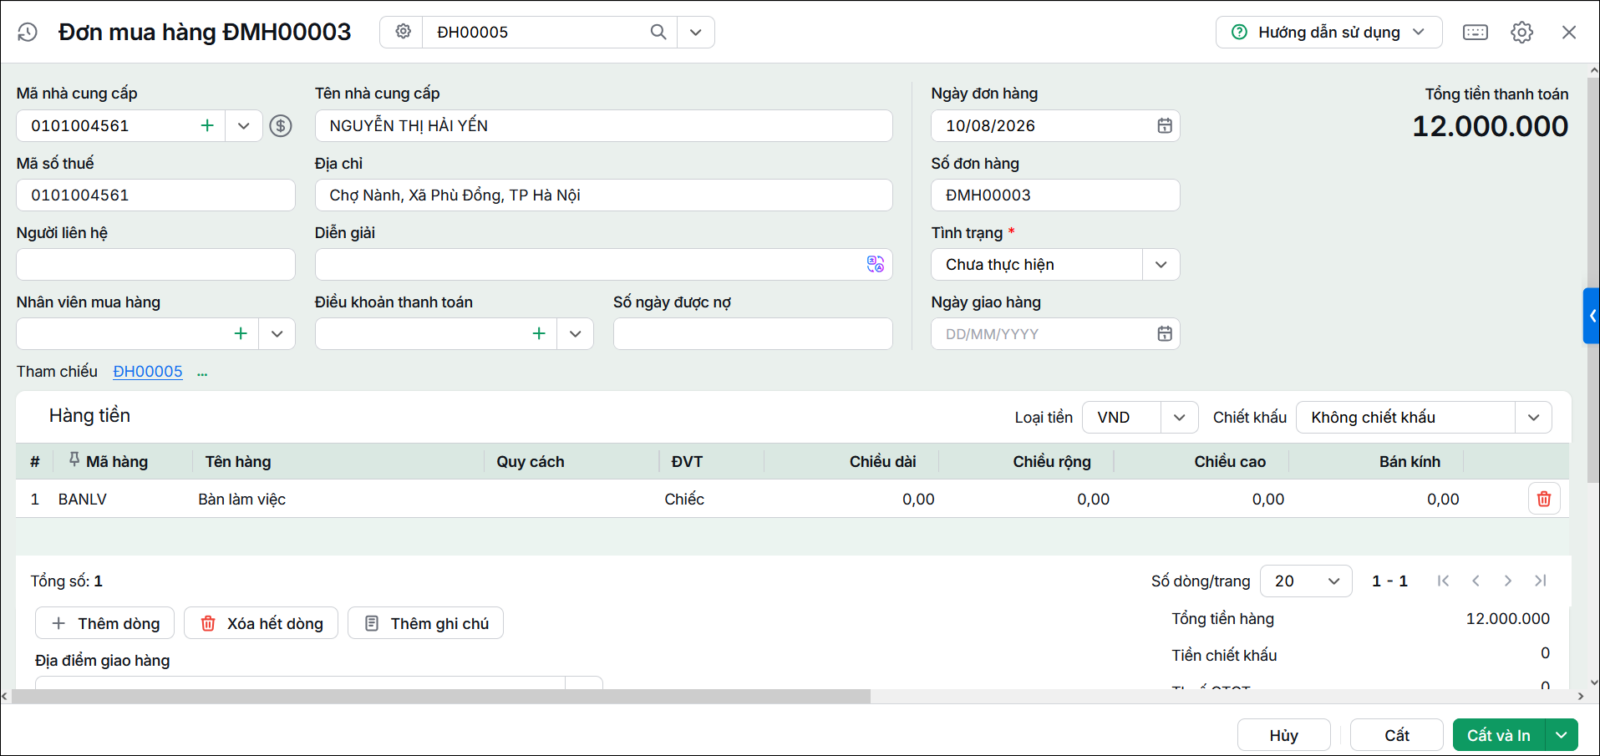Click the vertical scrollbar thumb
1600x756 pixels.
1593,280
